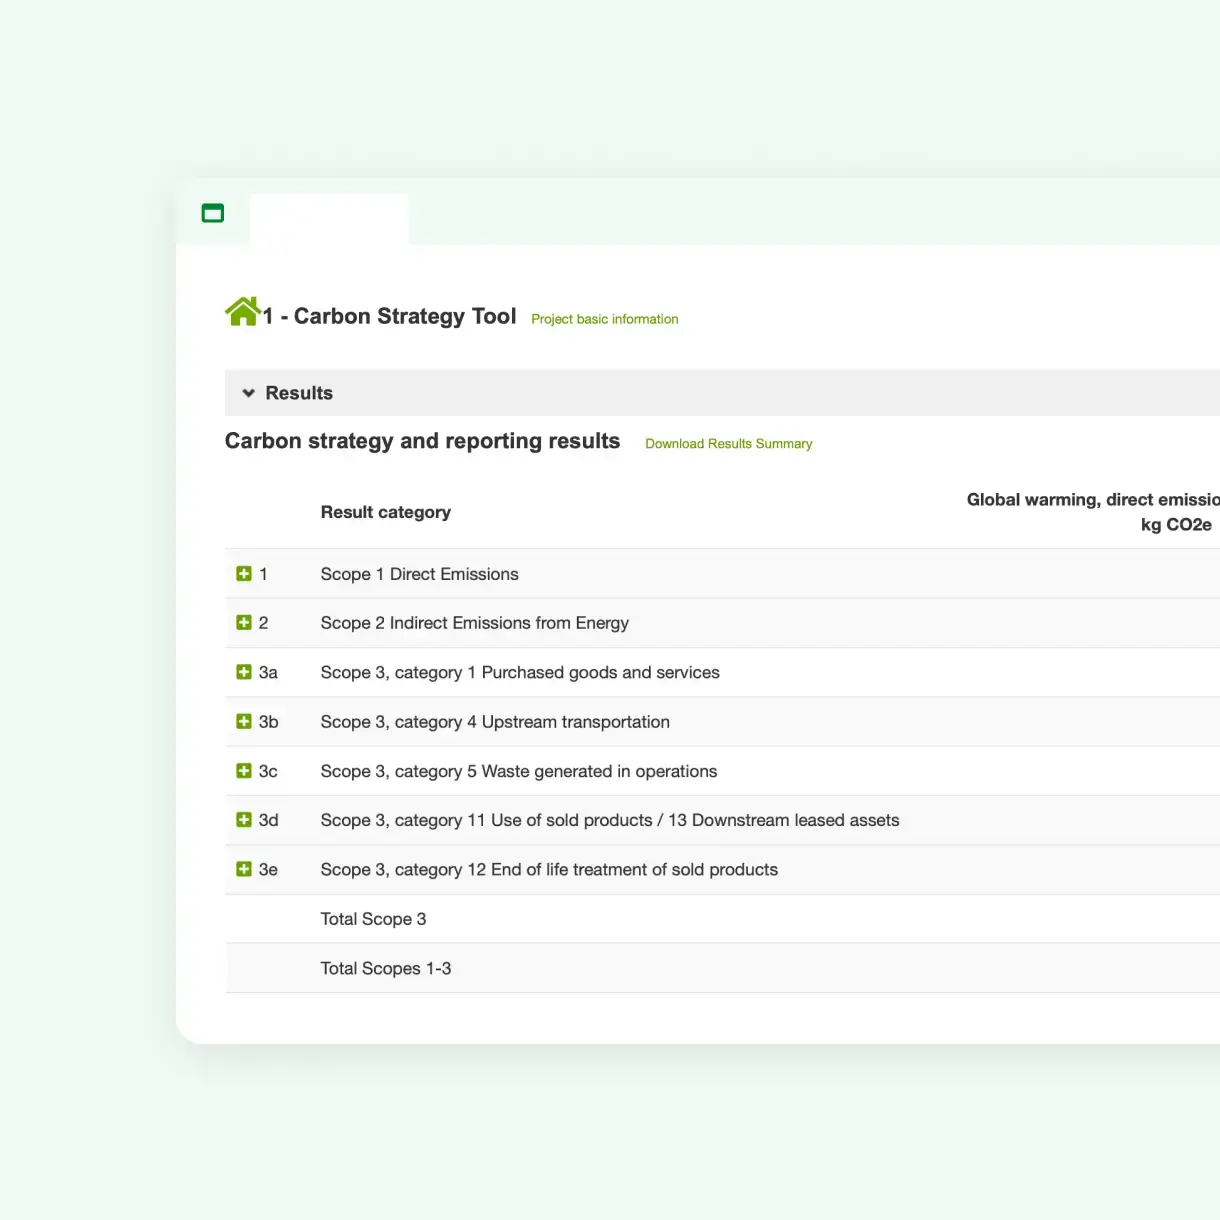The height and width of the screenshot is (1220, 1220).
Task: Expand Scope 2 Indirect Emissions via plus icon
Action: [244, 622]
